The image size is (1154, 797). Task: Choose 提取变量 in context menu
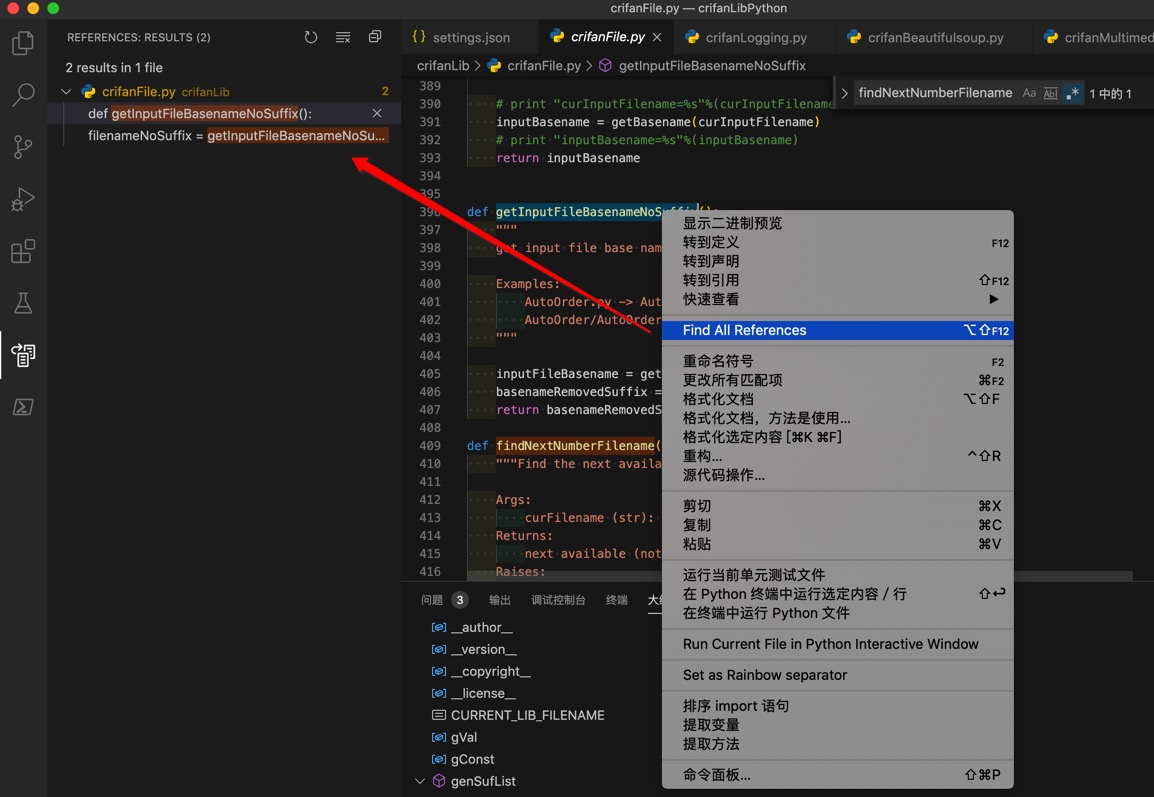point(838,725)
